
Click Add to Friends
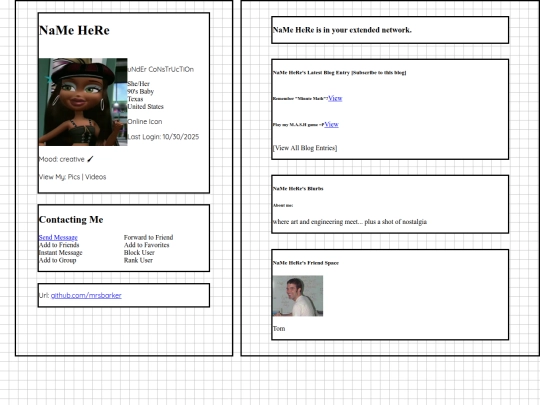59,245
